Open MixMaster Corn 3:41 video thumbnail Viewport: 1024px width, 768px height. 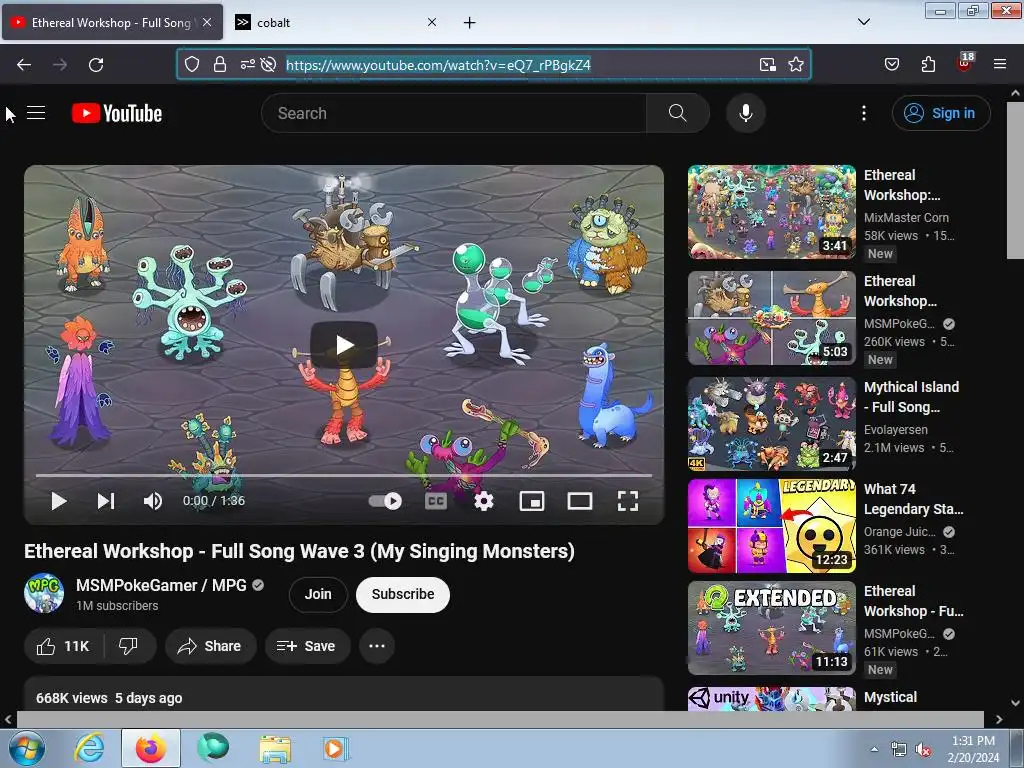click(771, 212)
